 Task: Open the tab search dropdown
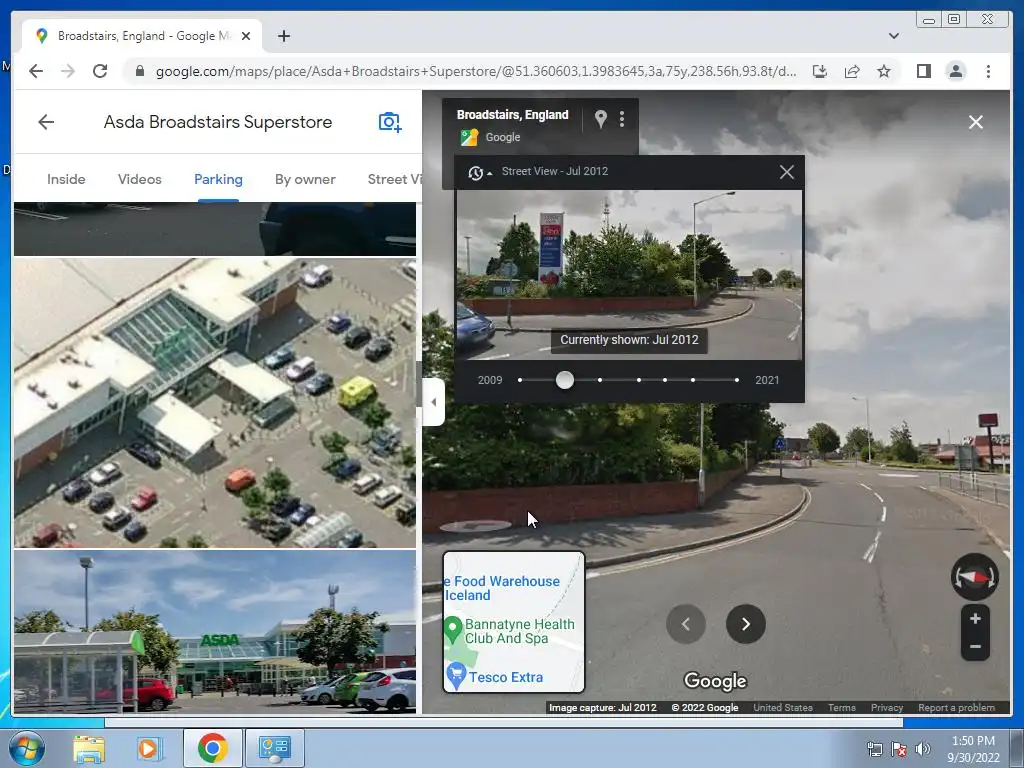(x=893, y=36)
